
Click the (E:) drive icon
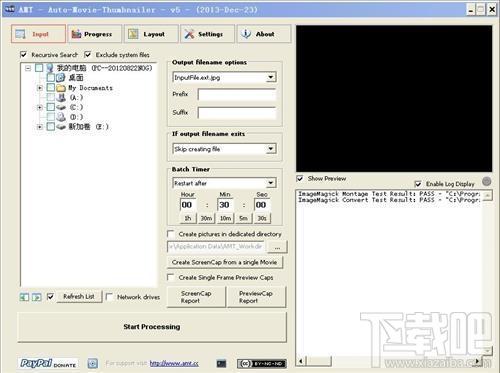coord(61,127)
